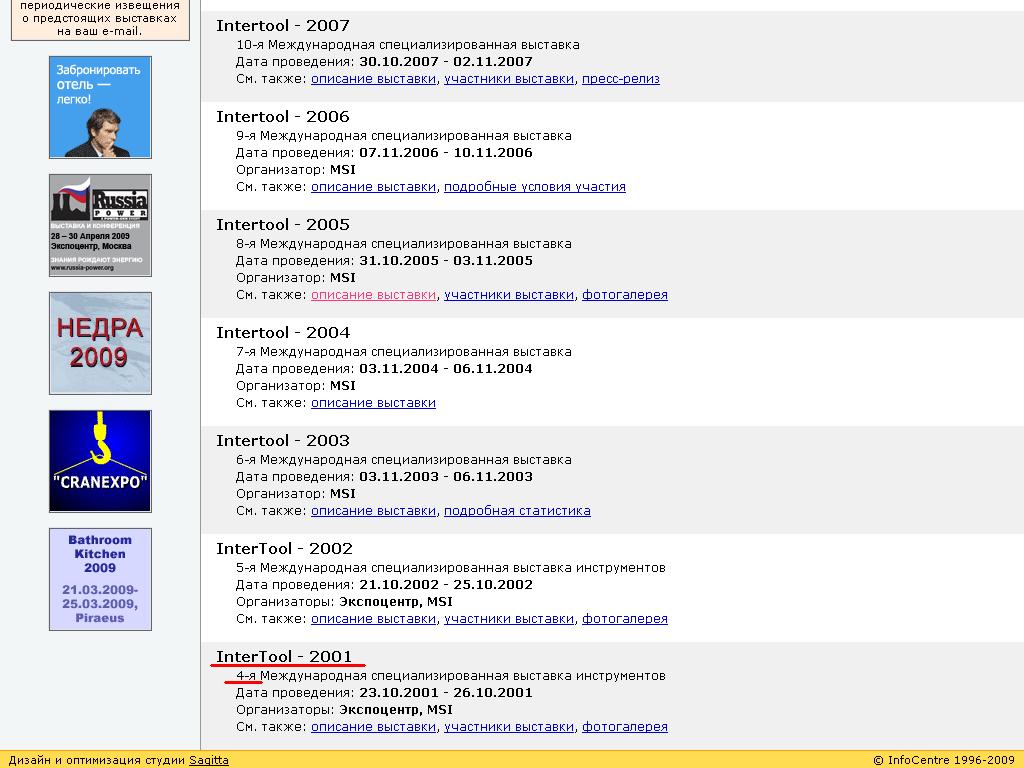Click organizer MSI under Intertool 2006
1024x768 pixels.
click(x=343, y=170)
